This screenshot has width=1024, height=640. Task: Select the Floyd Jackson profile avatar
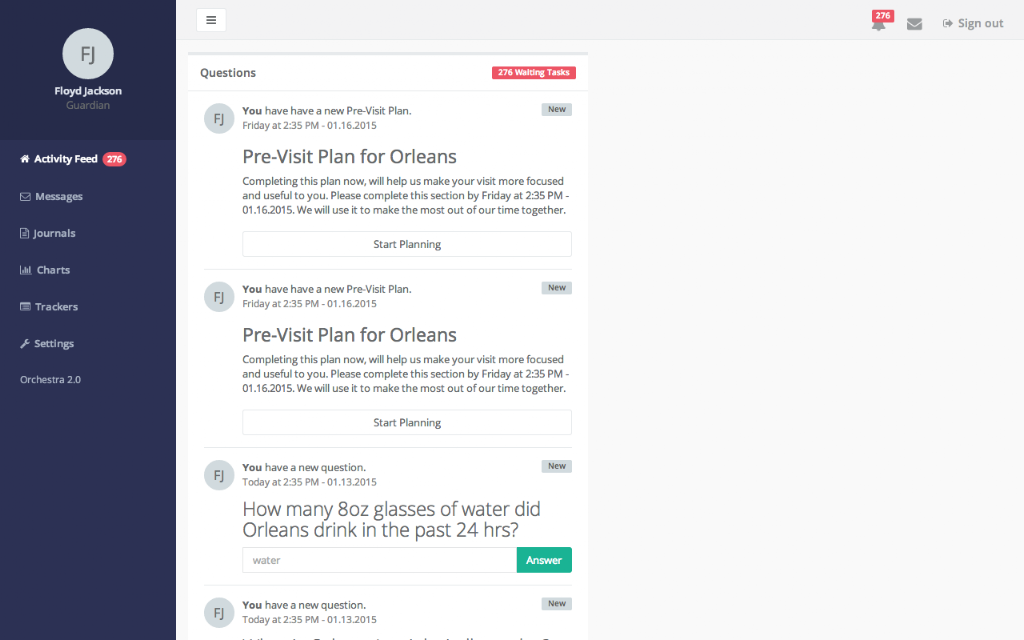click(x=88, y=54)
